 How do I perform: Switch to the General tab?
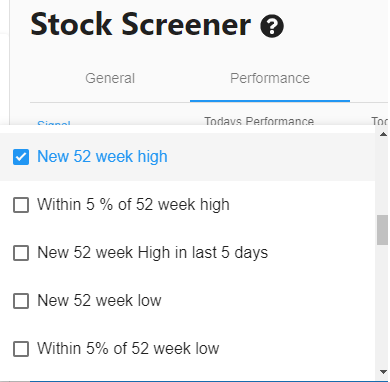(110, 78)
